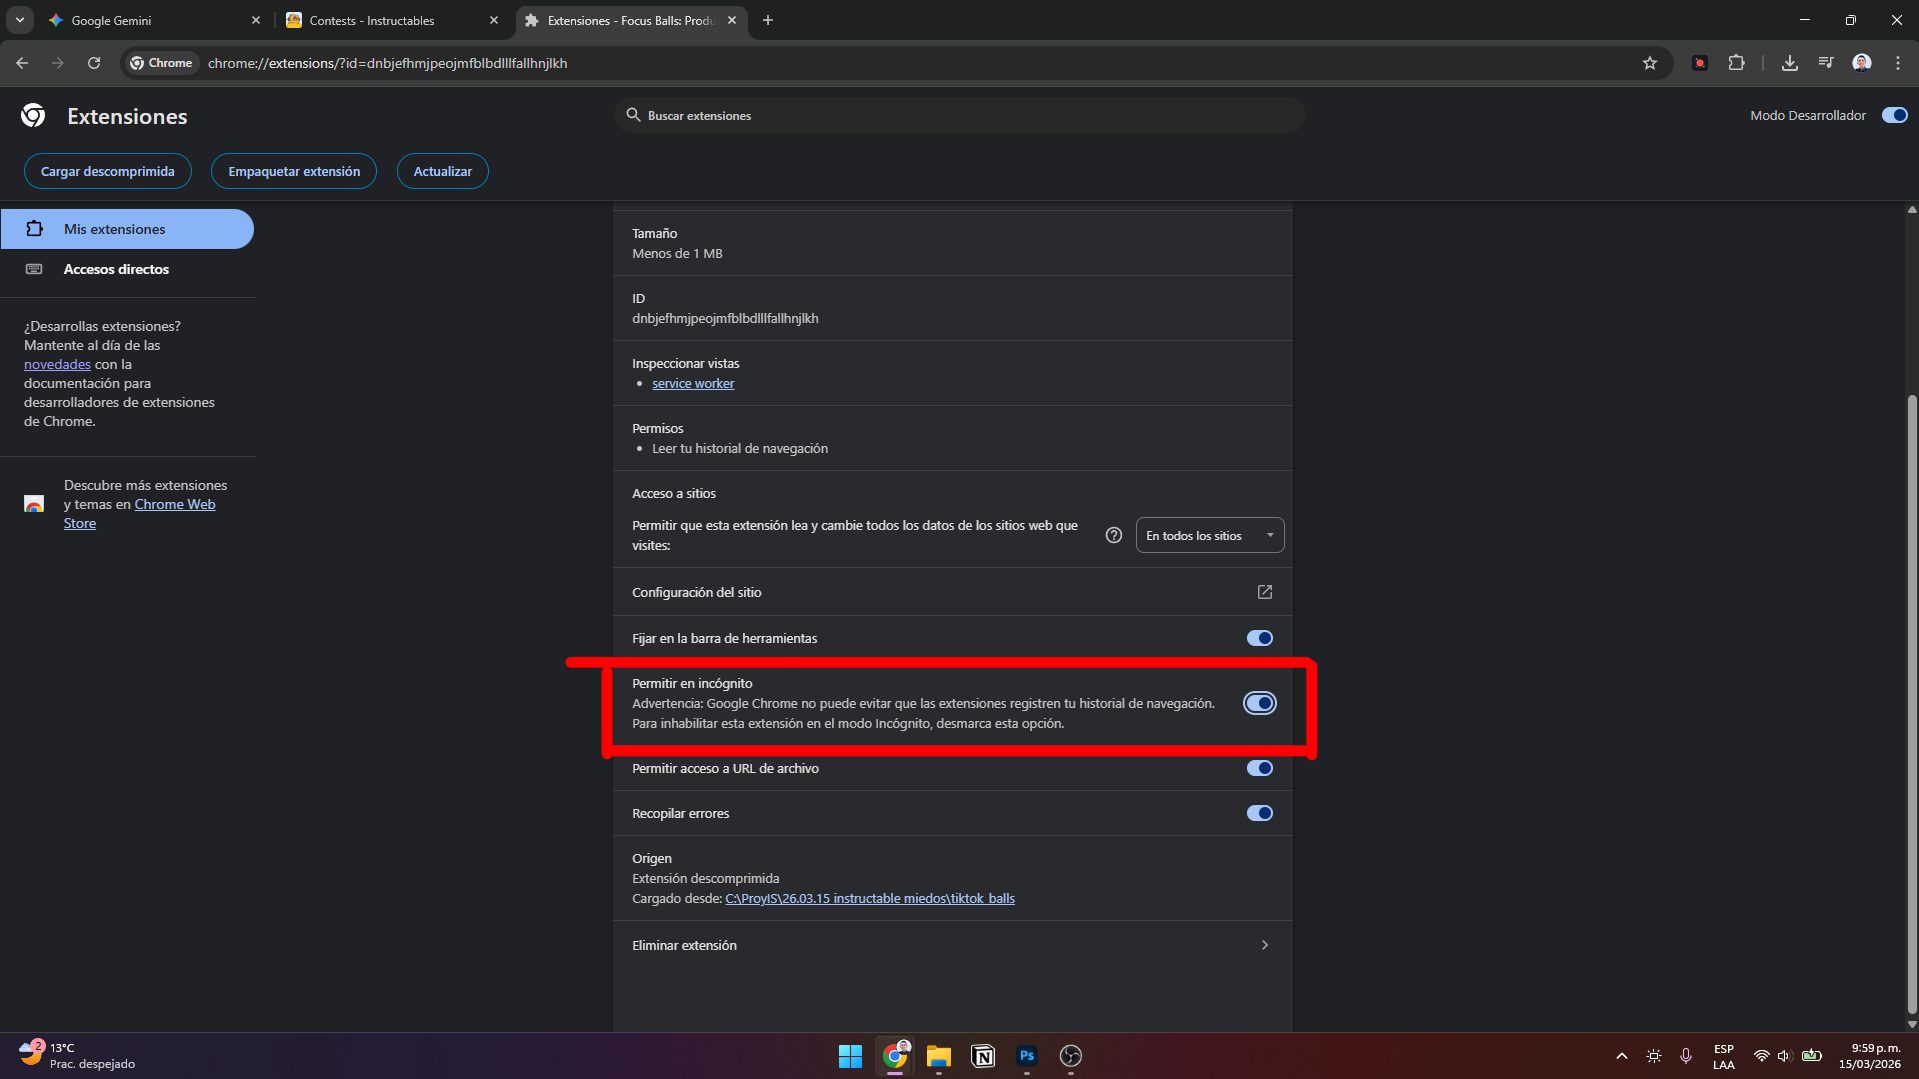1919x1079 pixels.
Task: Click the Configuración del sitio row label
Action: click(697, 592)
